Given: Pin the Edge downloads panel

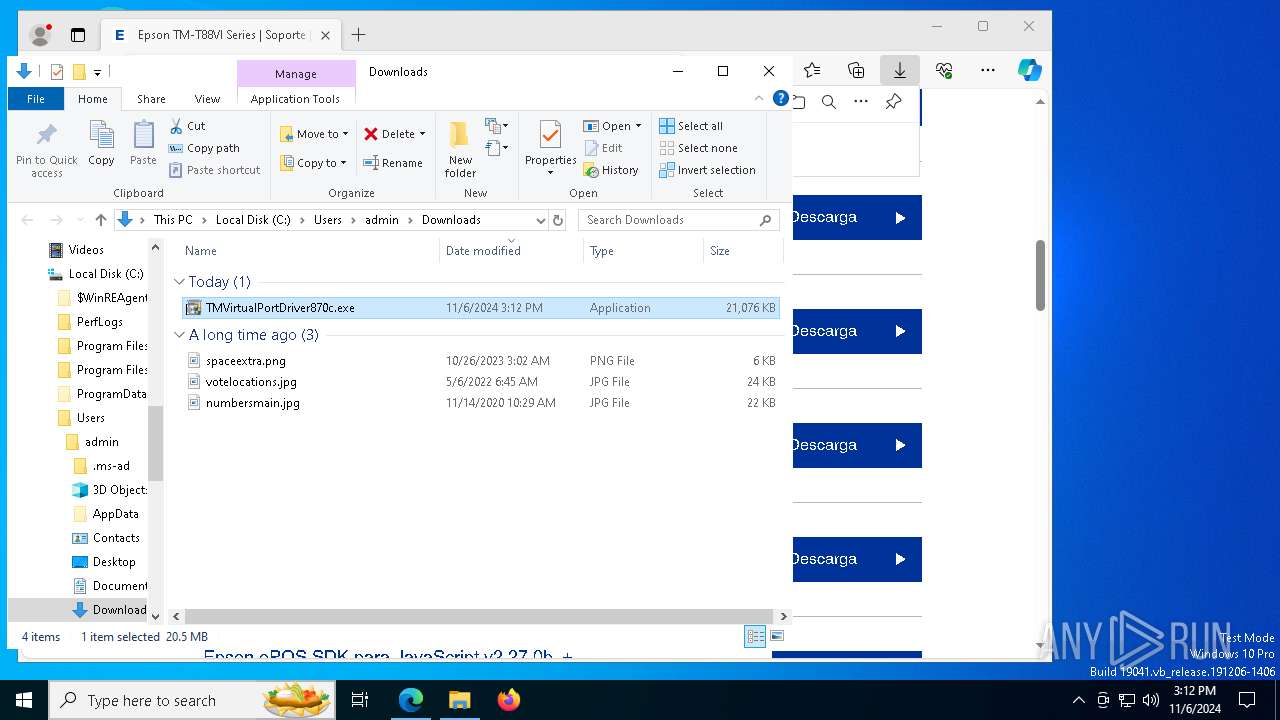Looking at the screenshot, I should 893,102.
